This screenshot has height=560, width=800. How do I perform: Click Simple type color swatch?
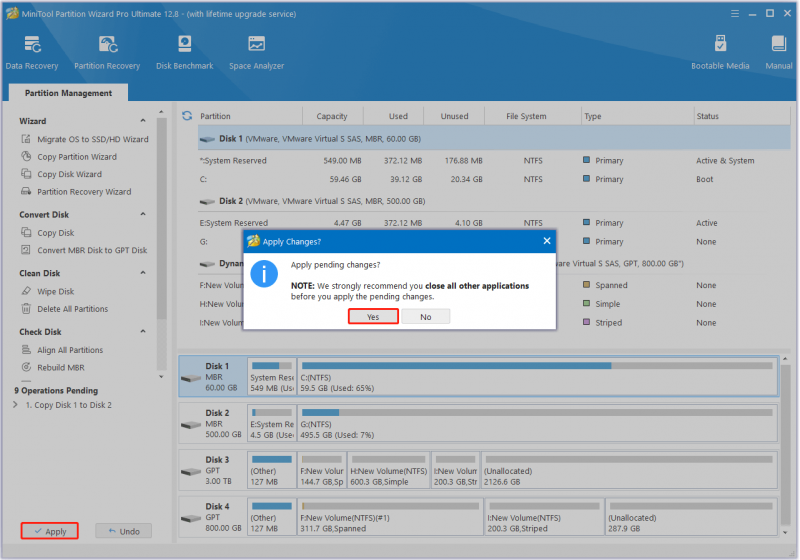[x=586, y=303]
